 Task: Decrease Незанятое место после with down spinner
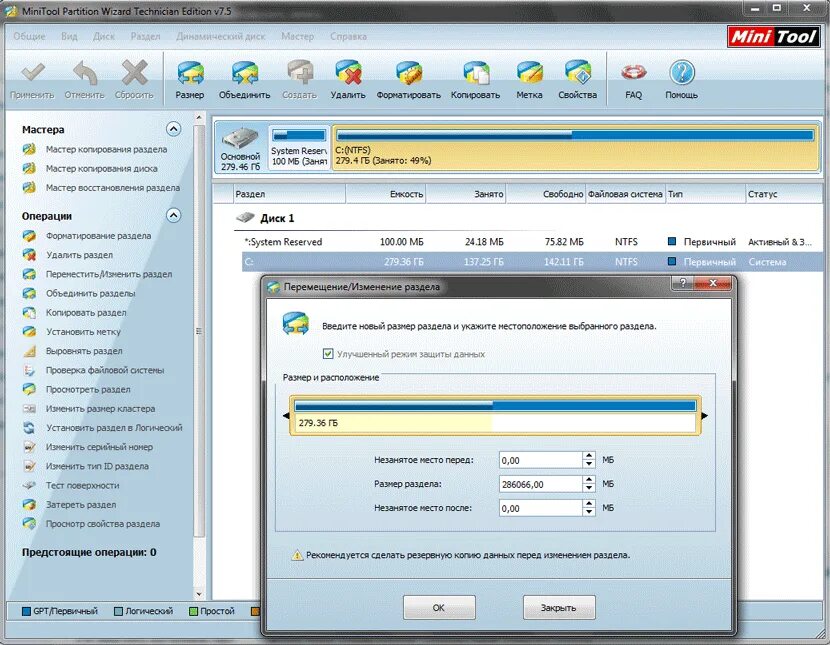(x=589, y=512)
